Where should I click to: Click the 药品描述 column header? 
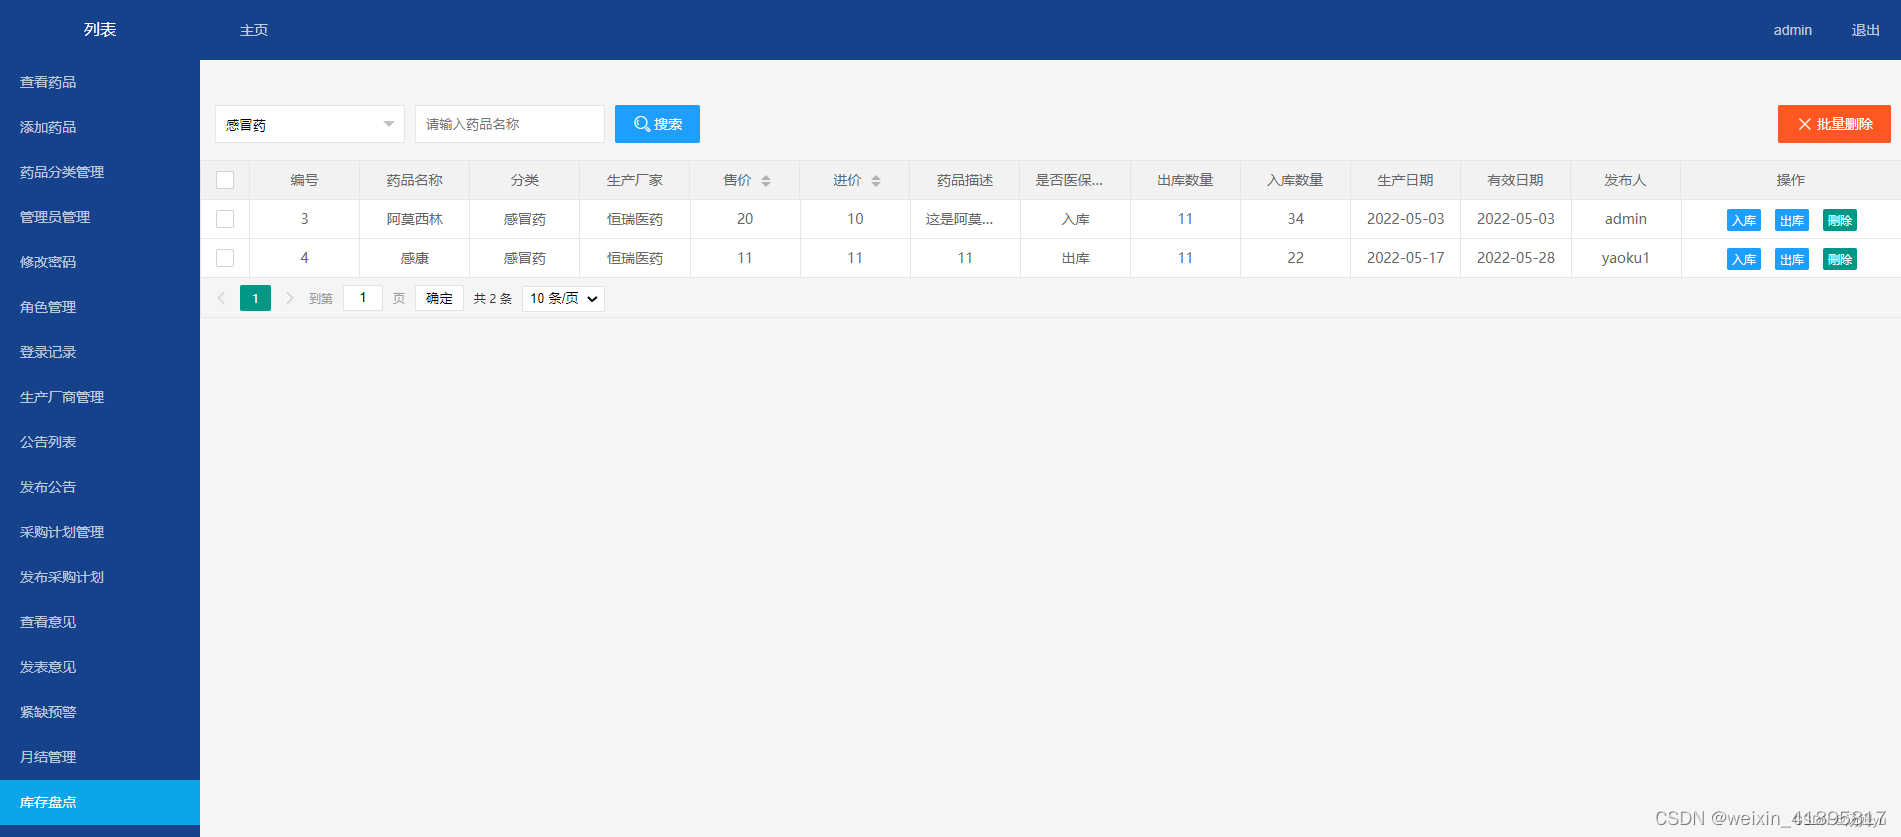click(x=965, y=180)
